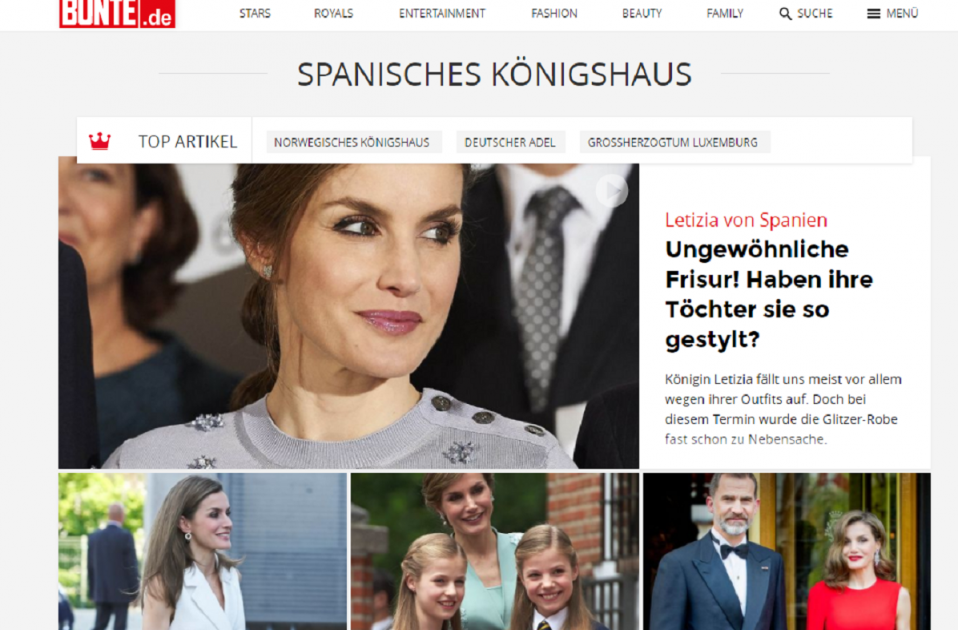The height and width of the screenshot is (630, 958).
Task: Open the Deutscher Adel tag
Action: [510, 142]
